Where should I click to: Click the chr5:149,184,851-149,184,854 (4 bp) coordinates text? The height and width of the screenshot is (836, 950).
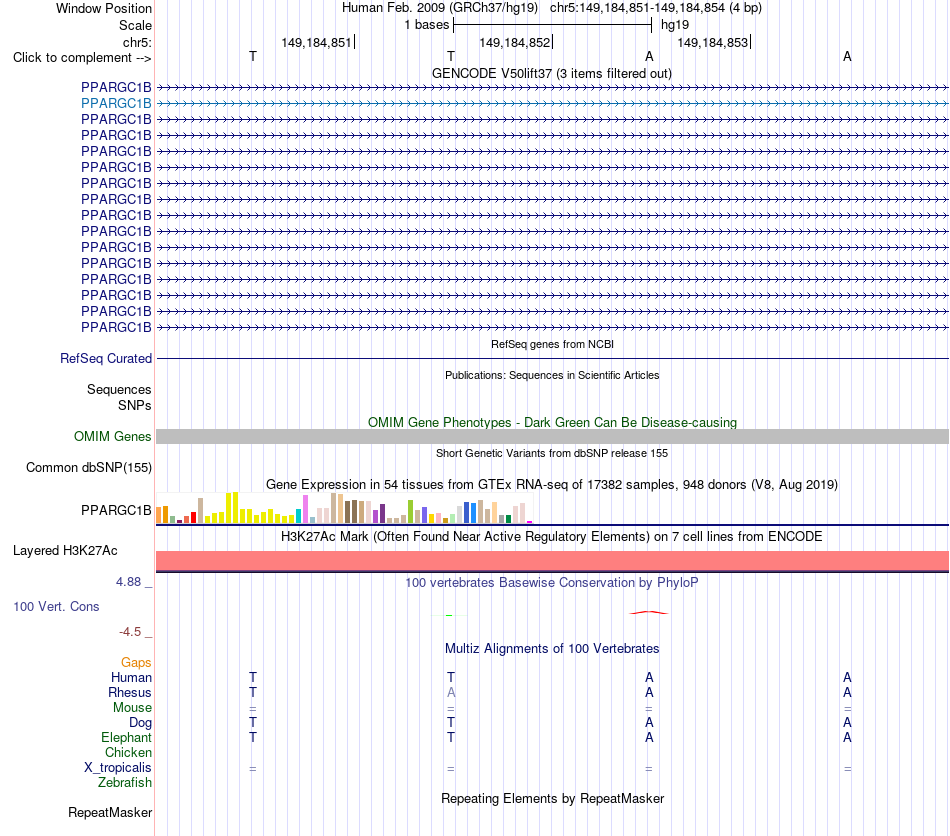coord(656,8)
